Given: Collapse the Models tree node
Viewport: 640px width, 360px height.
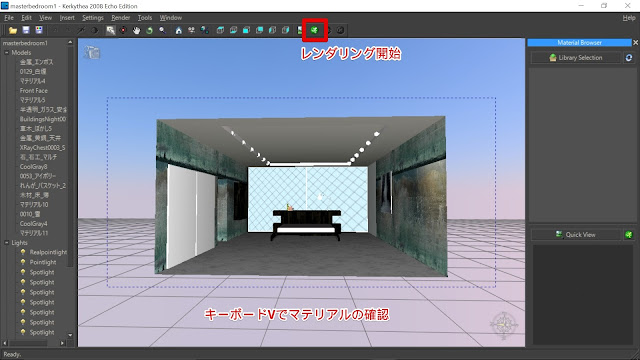Looking at the screenshot, I should (x=7, y=53).
